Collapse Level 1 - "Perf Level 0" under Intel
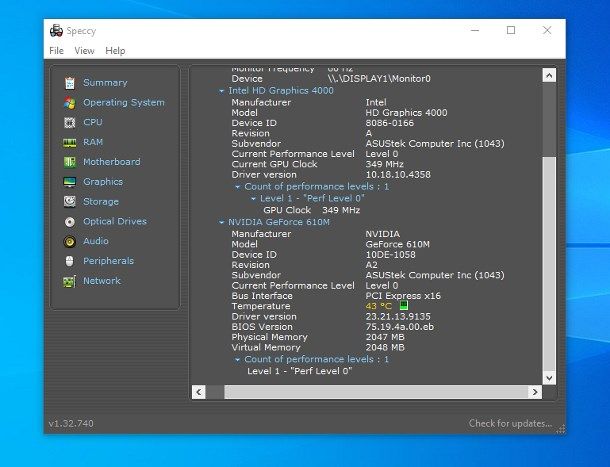Viewport: 610px width, 467px height. click(x=253, y=199)
